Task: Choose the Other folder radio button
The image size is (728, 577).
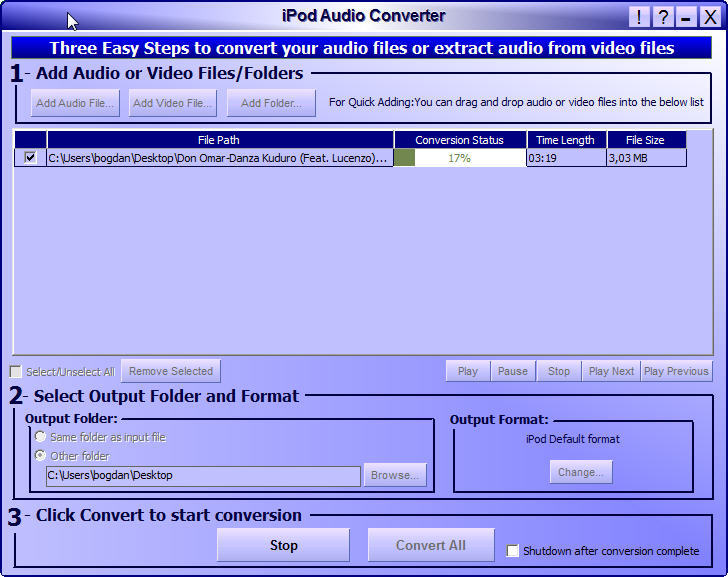Action: coord(40,456)
